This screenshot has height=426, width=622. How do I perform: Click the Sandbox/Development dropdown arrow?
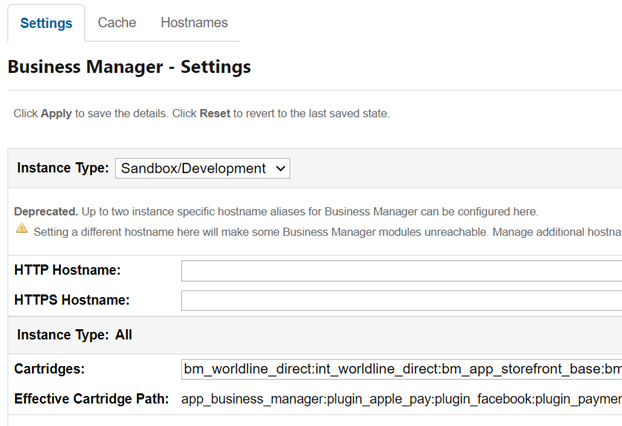279,168
